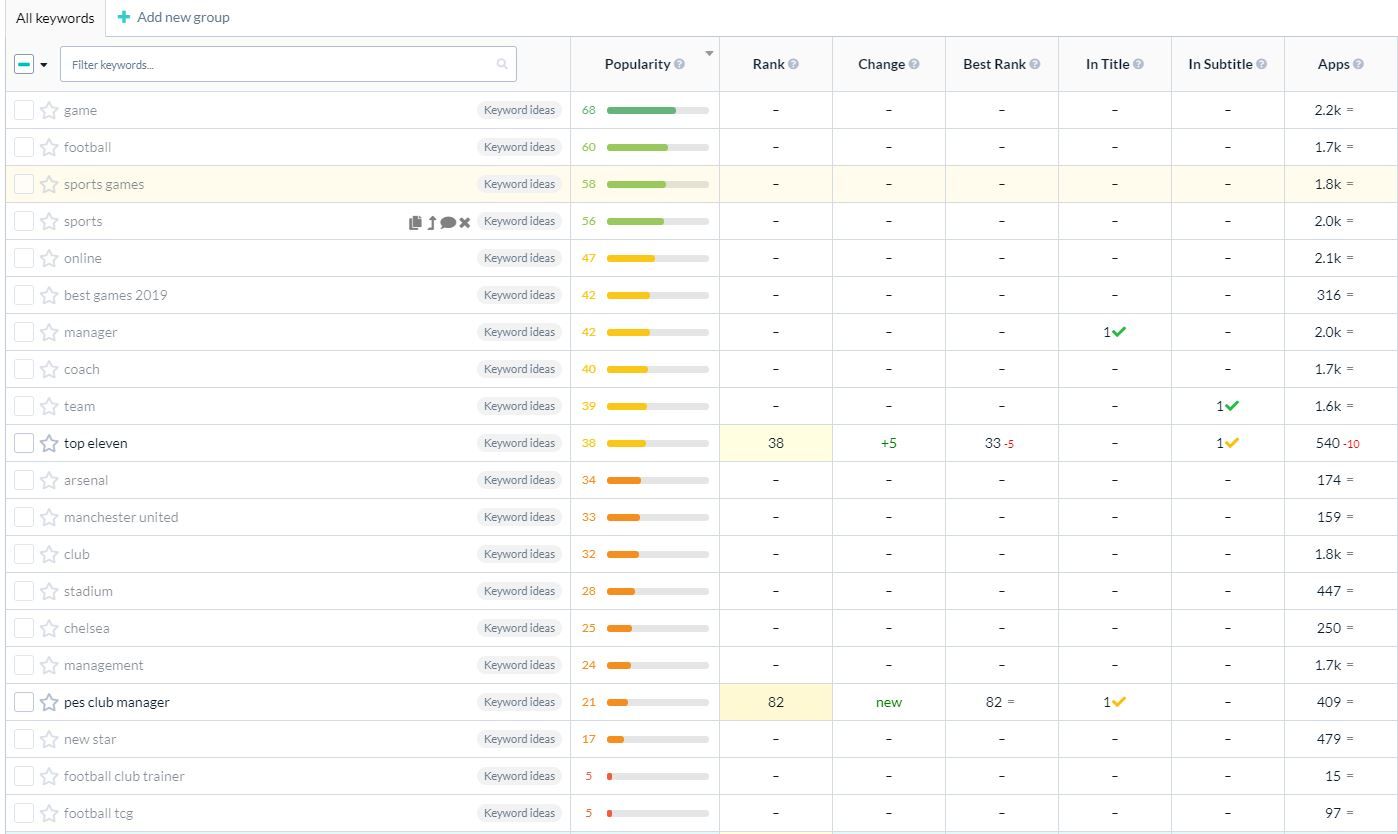
Task: Select the 'football' row checkbox
Action: click(24, 147)
